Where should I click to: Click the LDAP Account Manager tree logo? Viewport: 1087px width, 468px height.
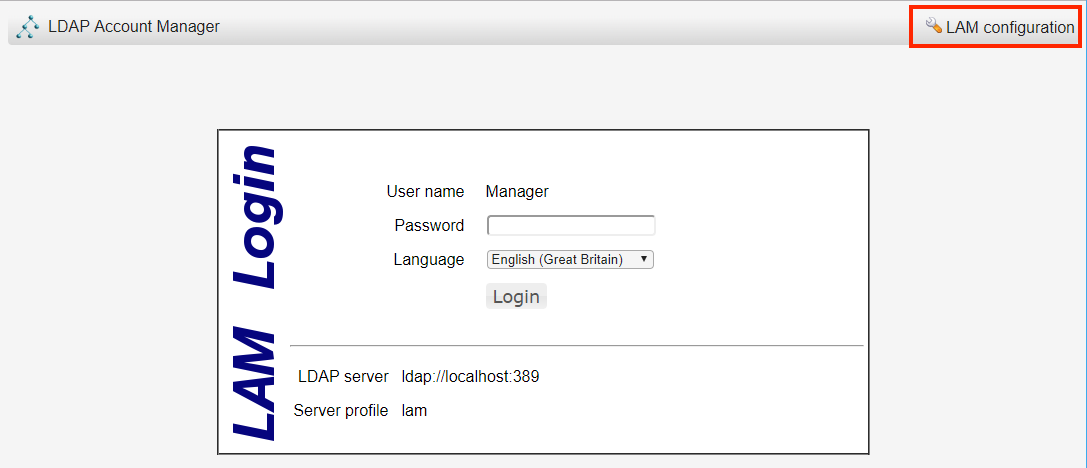coord(28,27)
